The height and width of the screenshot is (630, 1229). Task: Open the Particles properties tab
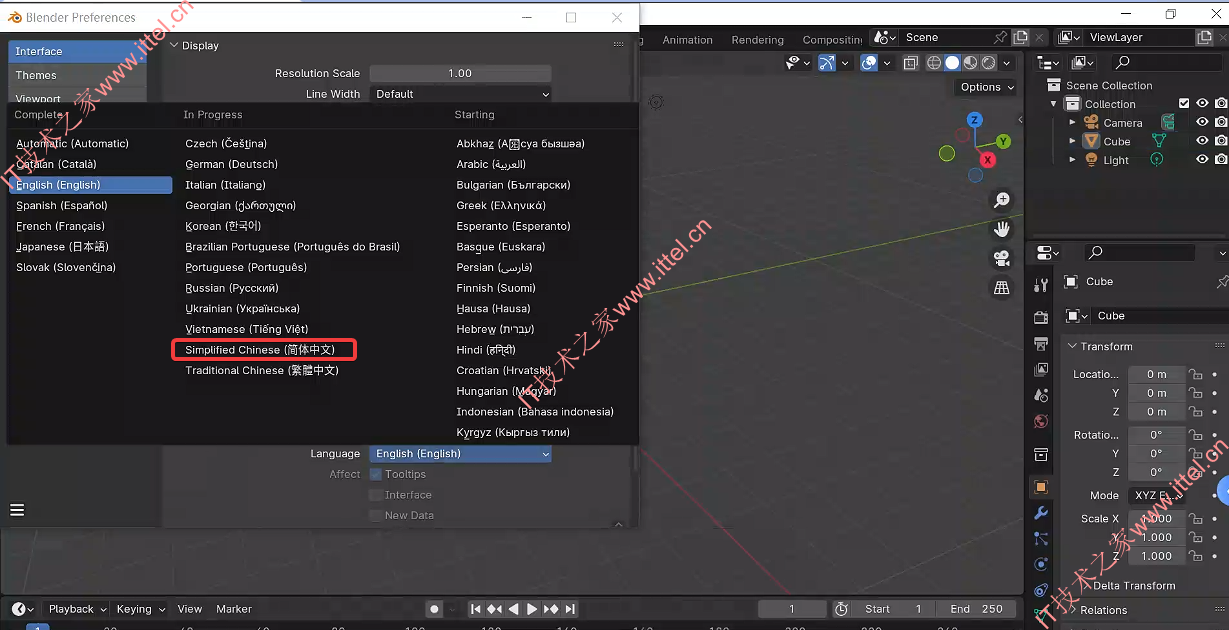click(x=1041, y=539)
